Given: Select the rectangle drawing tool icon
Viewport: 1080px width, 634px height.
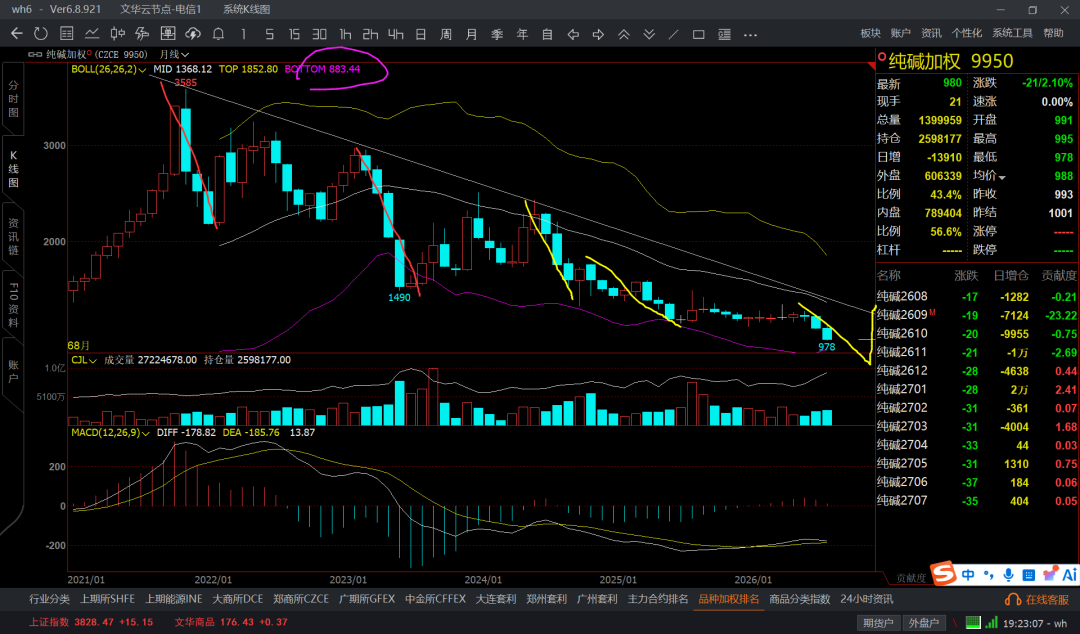Looking at the screenshot, I should coord(698,34).
